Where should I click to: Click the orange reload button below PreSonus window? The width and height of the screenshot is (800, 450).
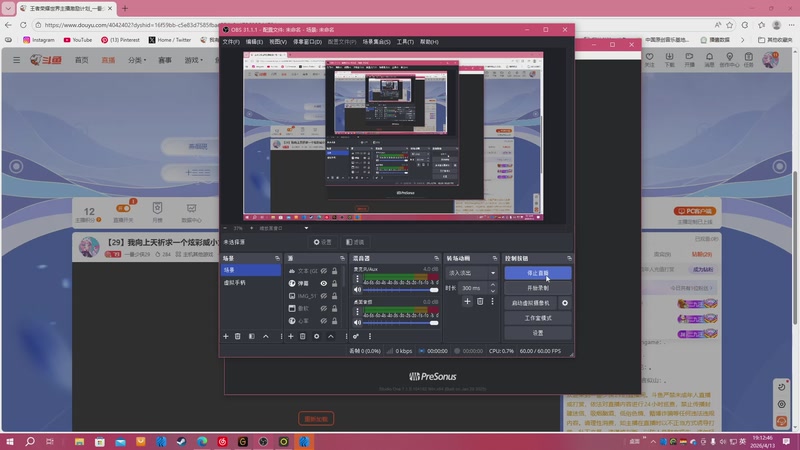[x=316, y=419]
